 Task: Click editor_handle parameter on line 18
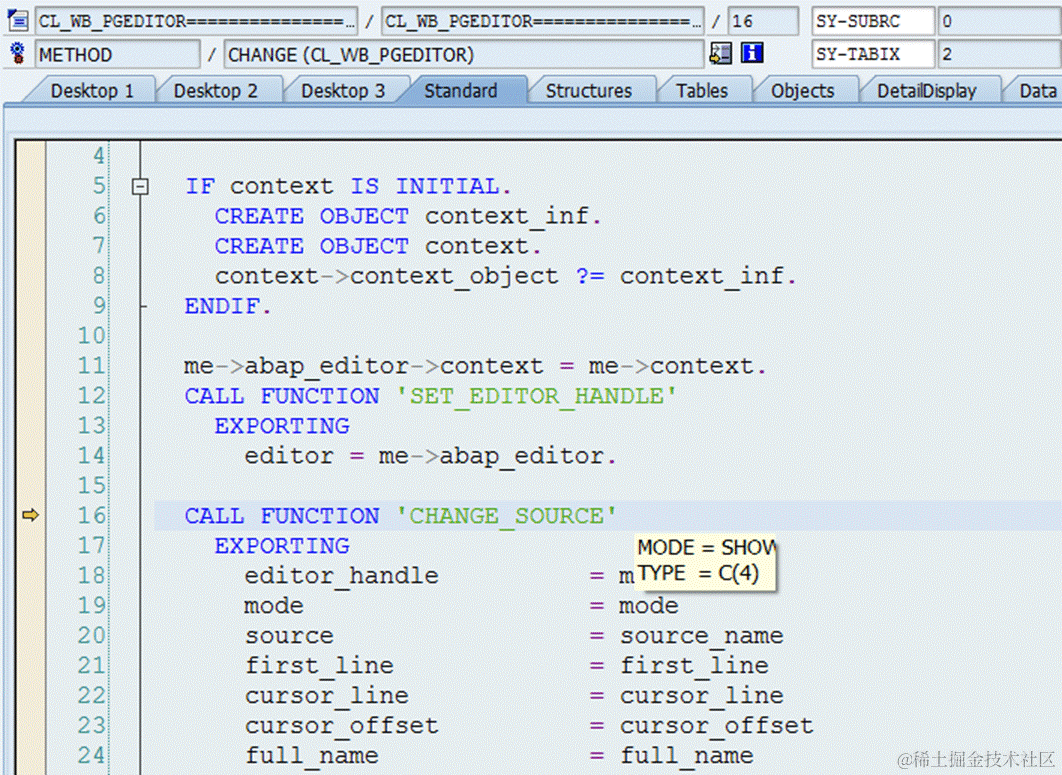click(x=342, y=576)
